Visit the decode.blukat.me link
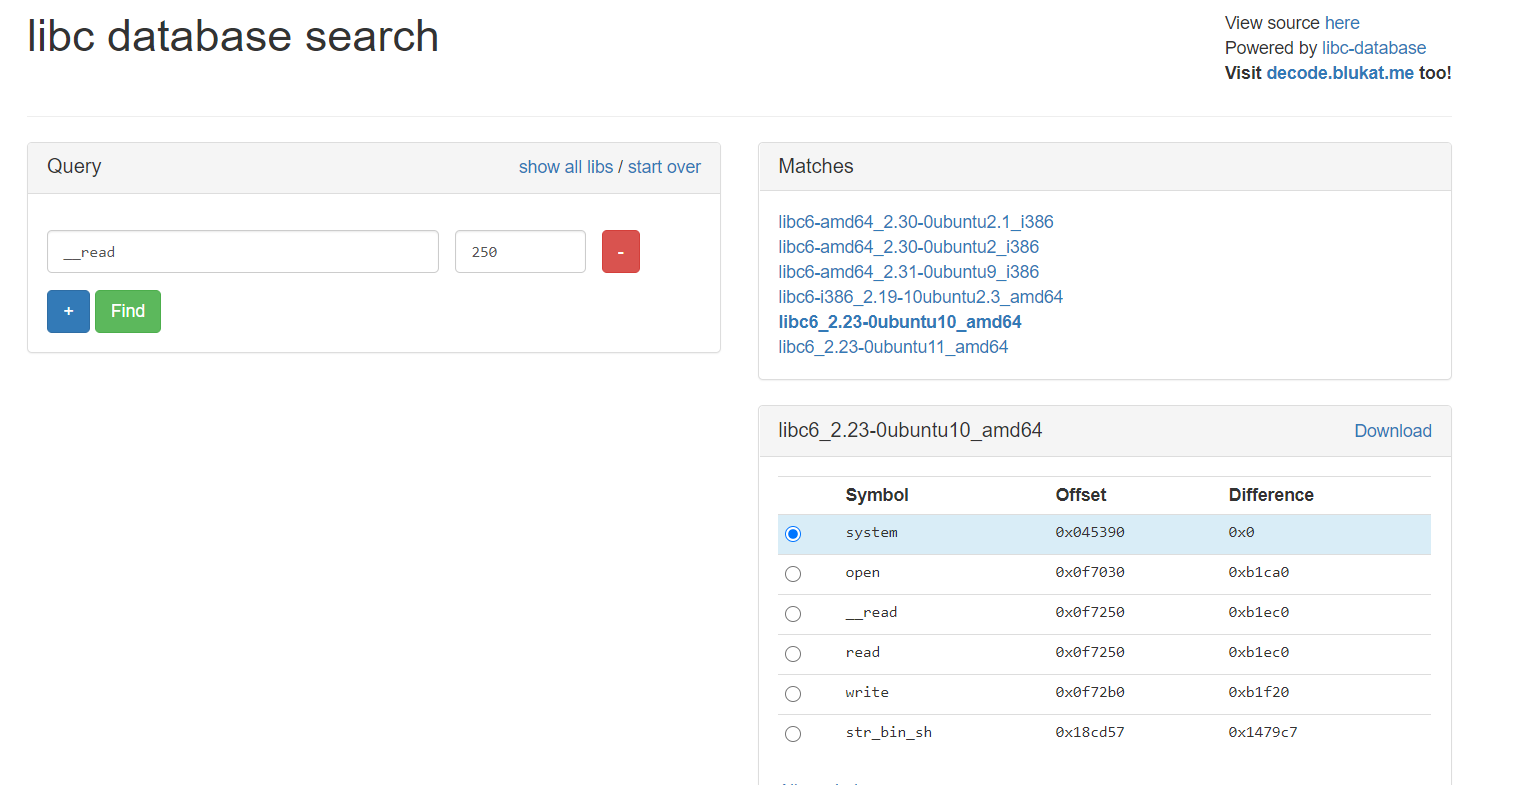The height and width of the screenshot is (785, 1530). tap(1339, 73)
